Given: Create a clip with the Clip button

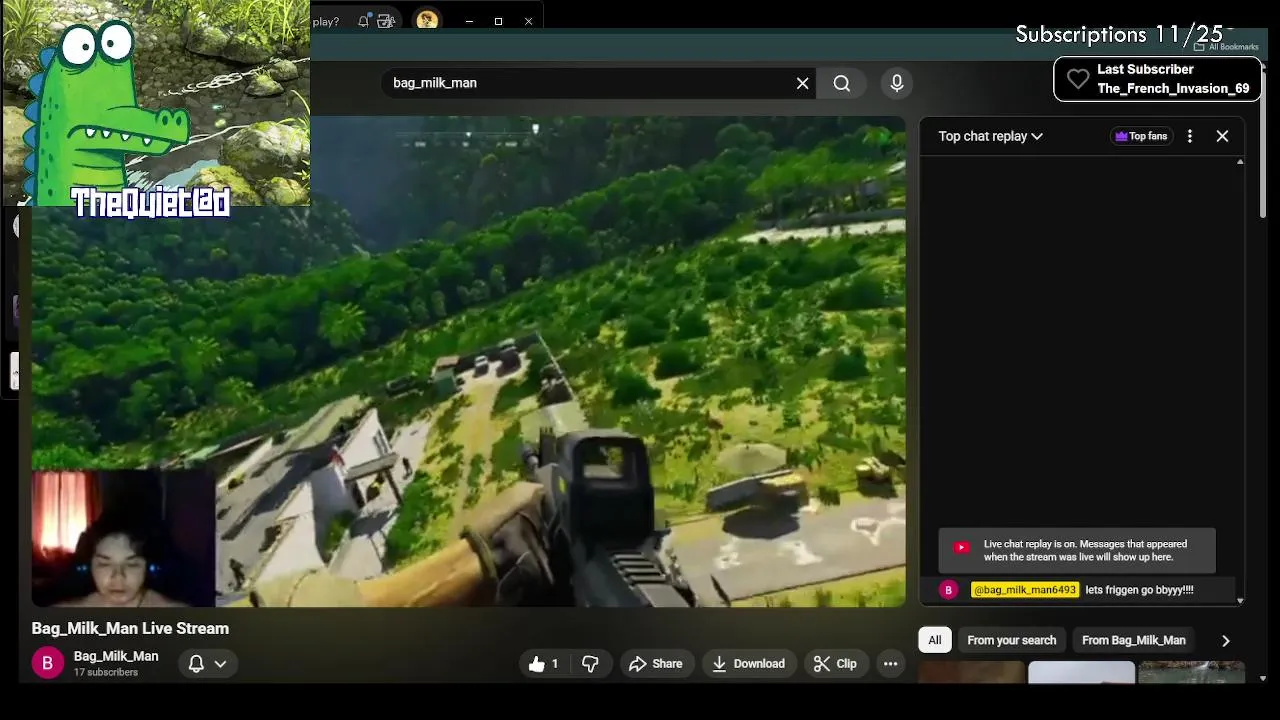Looking at the screenshot, I should coord(835,664).
